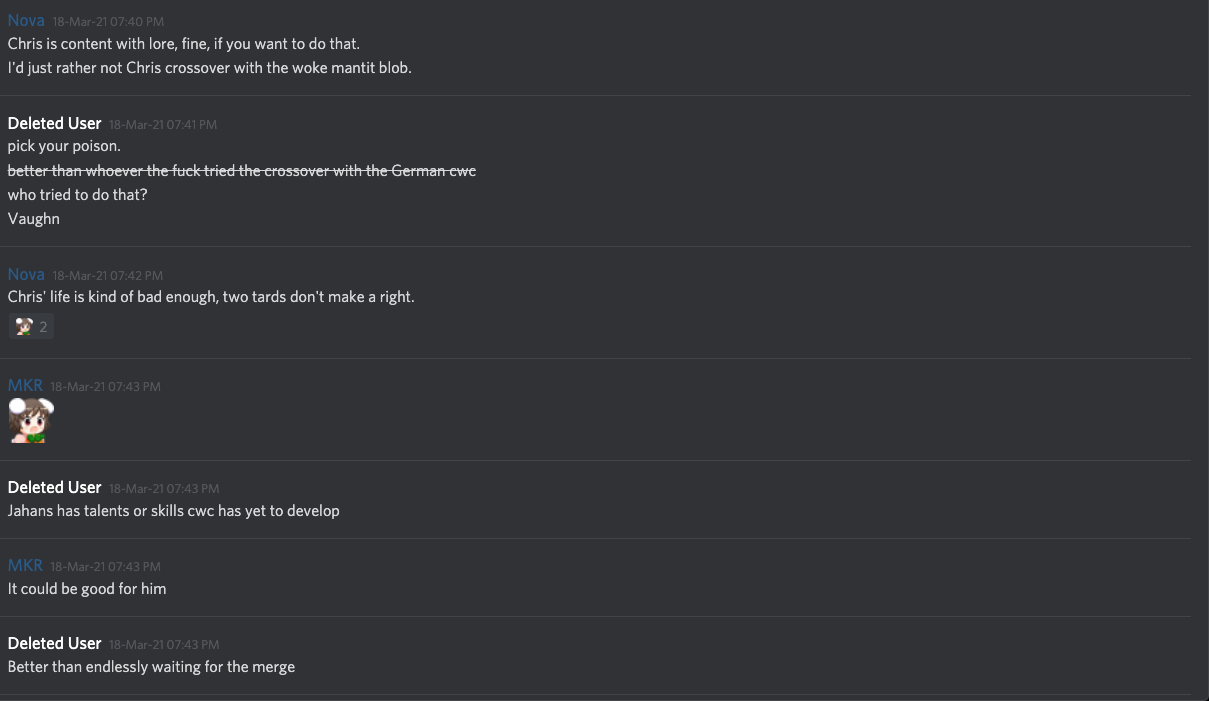Click the 07:40 PM timestamp

tap(108, 21)
